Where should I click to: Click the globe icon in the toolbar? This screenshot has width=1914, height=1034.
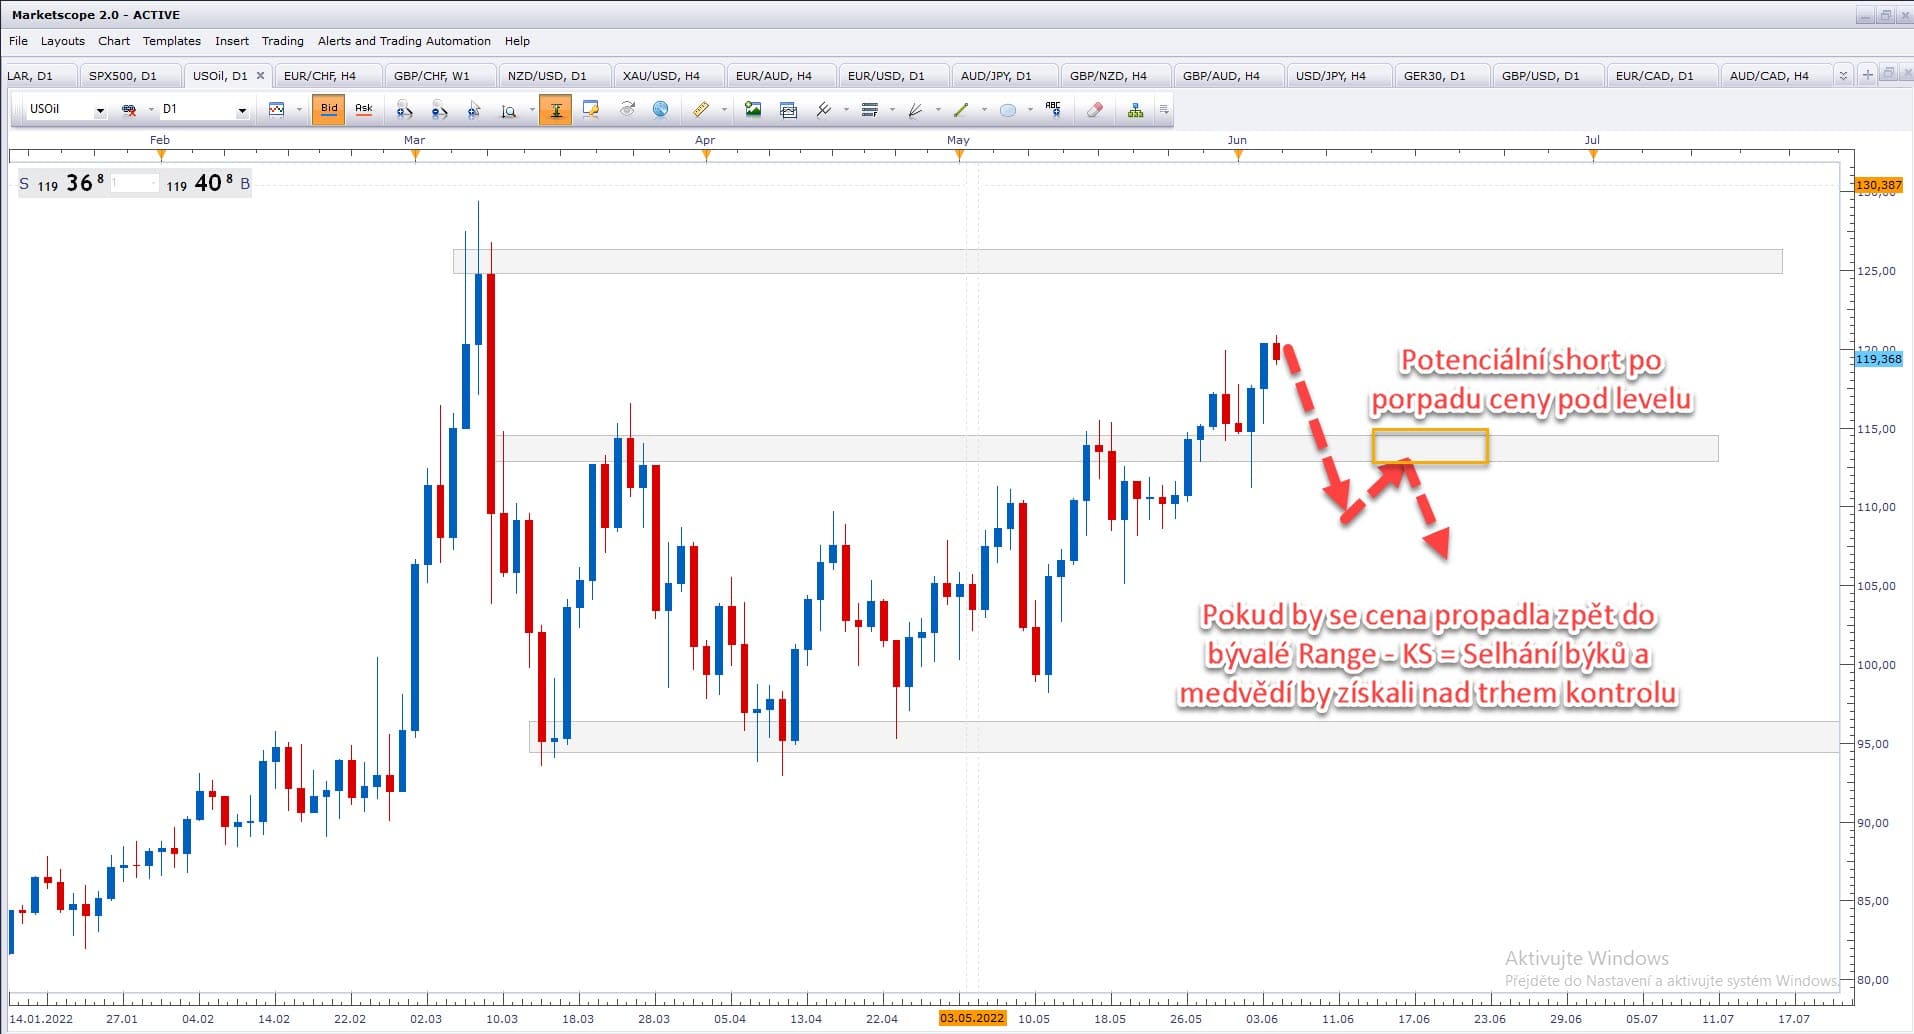point(660,110)
